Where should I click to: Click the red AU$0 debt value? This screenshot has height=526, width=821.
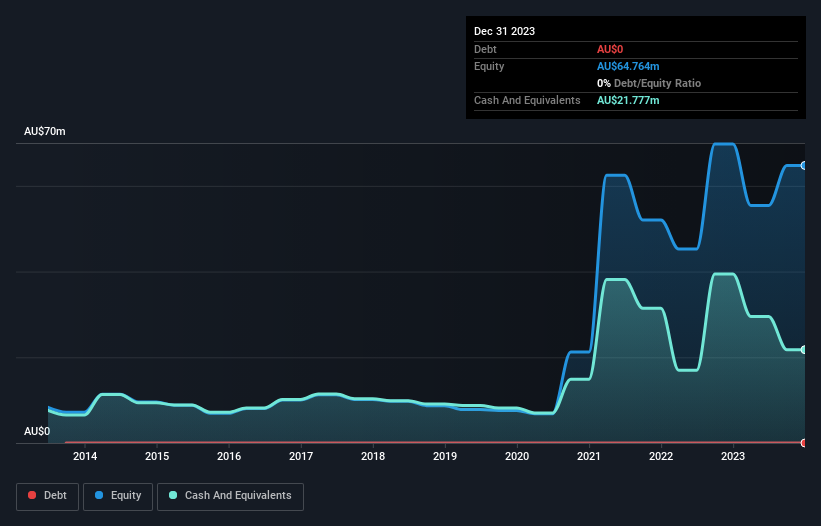coord(610,49)
